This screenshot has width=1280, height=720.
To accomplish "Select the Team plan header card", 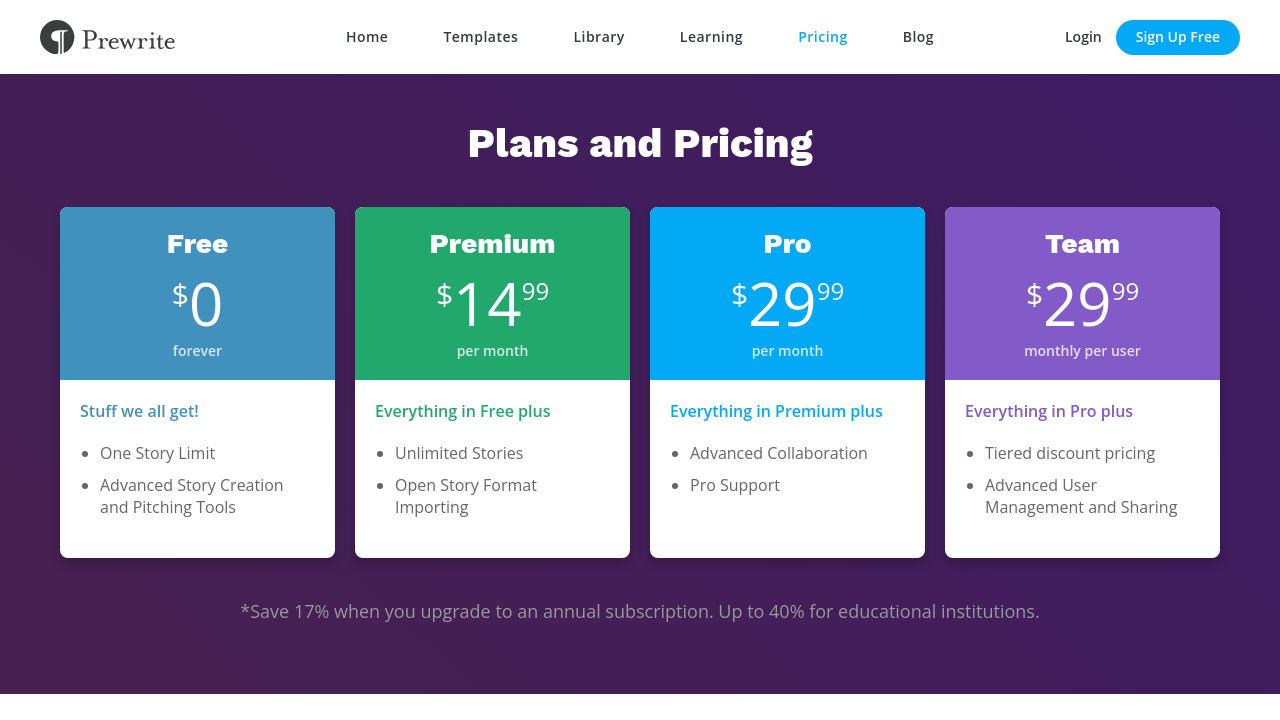I will (1082, 293).
